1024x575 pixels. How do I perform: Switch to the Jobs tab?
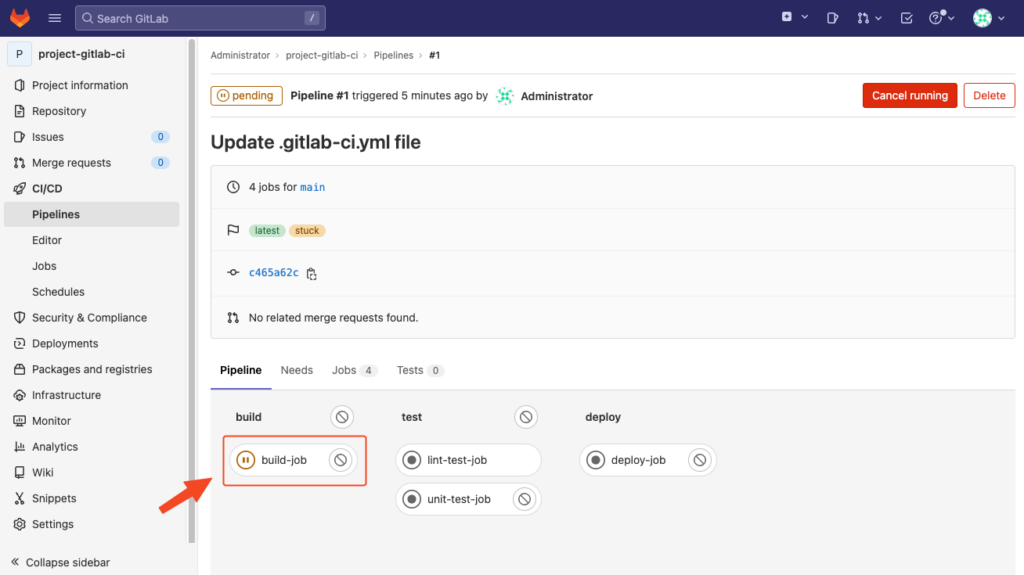pos(354,370)
